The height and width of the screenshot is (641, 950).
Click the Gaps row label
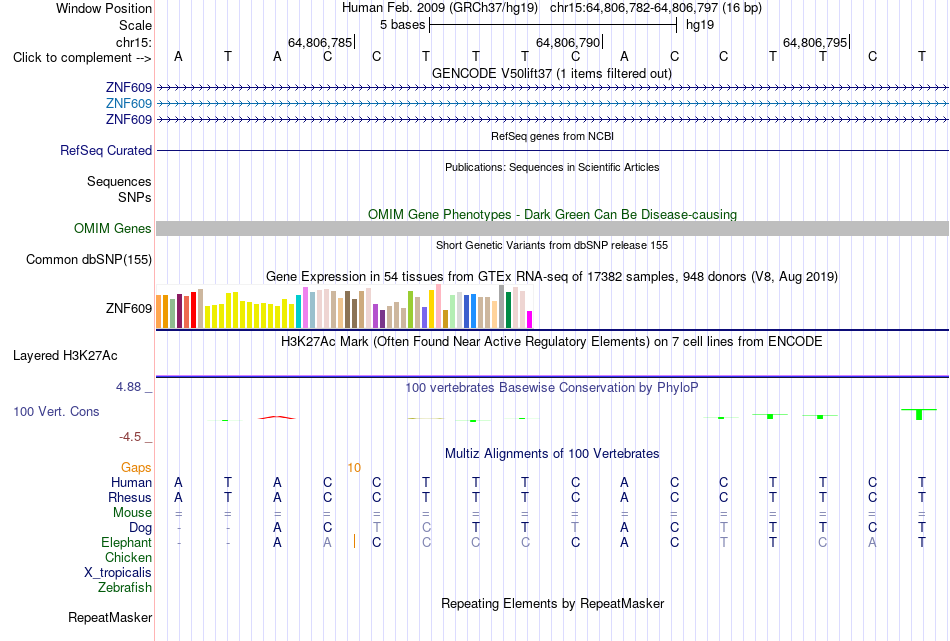pyautogui.click(x=136, y=468)
